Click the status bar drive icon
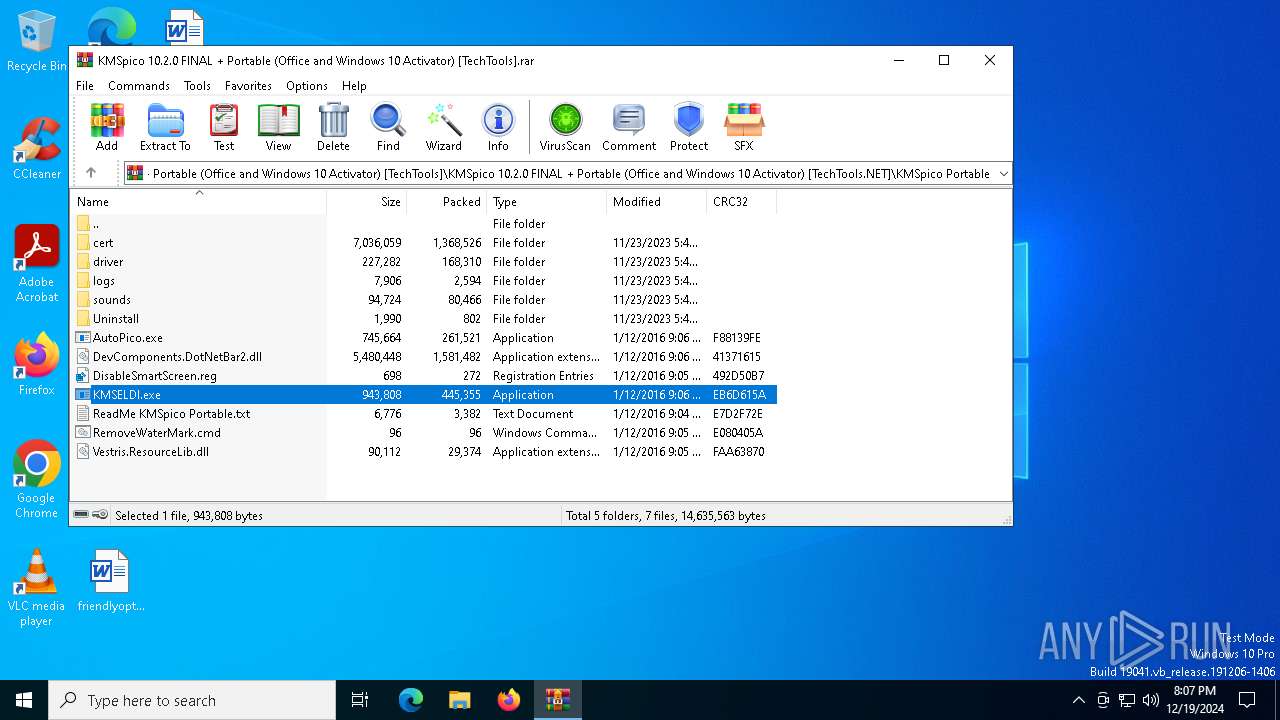 (81, 515)
